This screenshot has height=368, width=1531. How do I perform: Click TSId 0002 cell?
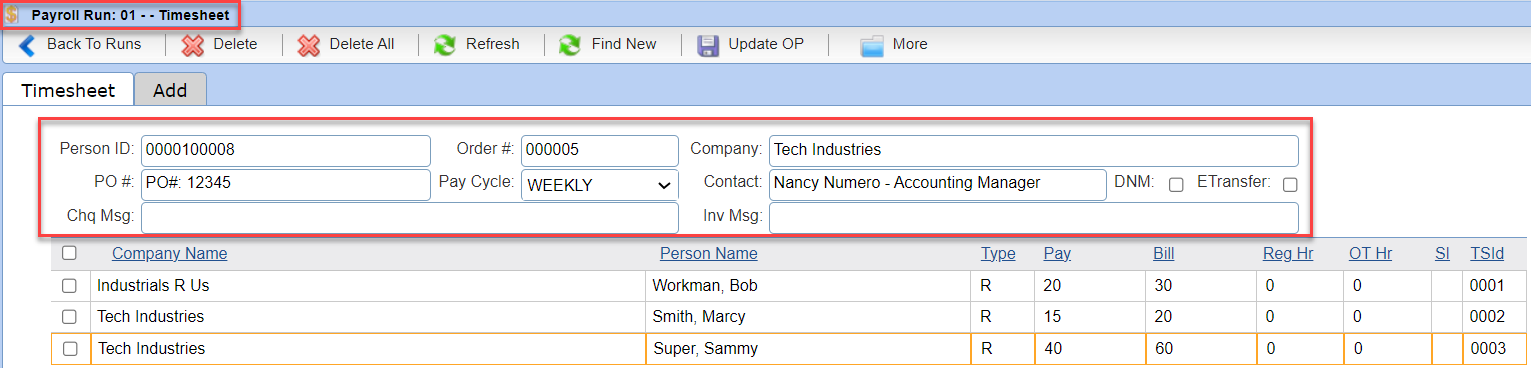[1496, 317]
